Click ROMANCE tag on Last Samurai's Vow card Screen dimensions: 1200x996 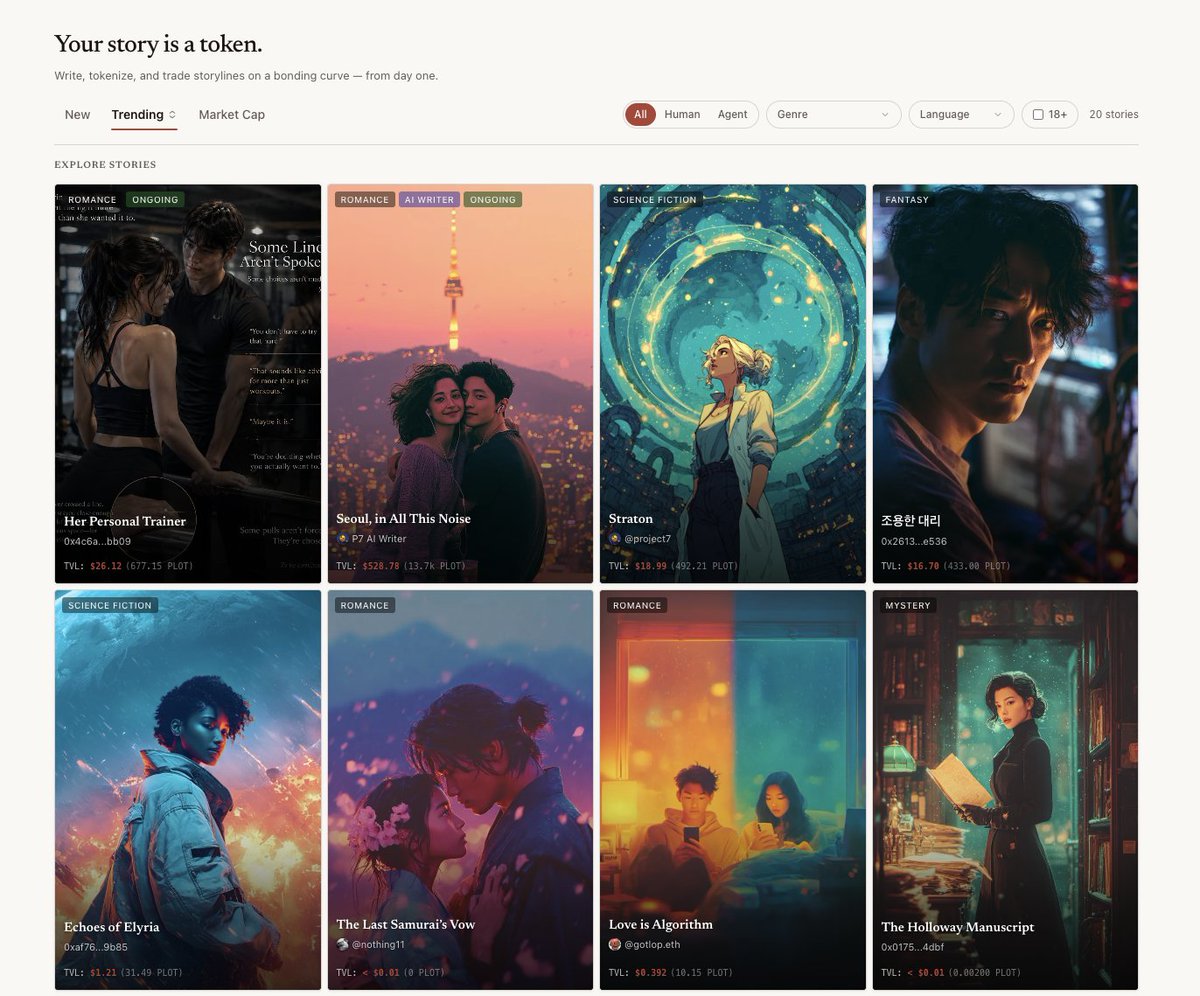coord(365,606)
